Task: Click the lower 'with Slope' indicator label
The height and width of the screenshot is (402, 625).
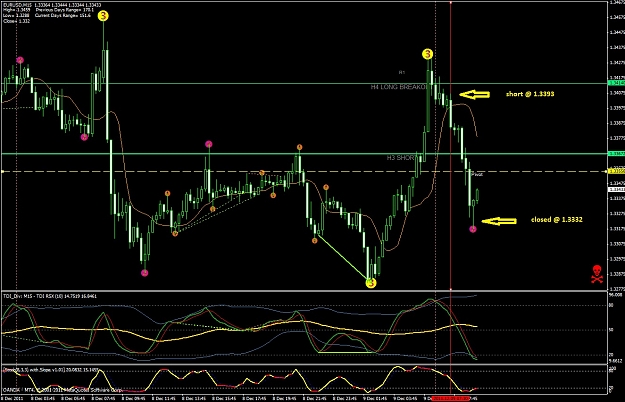Action: [x=51, y=370]
